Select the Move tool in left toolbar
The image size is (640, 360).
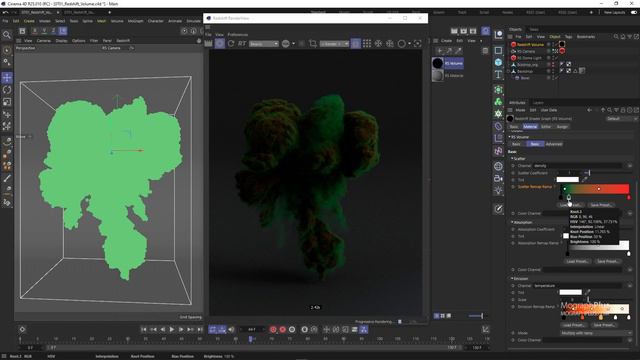[7, 78]
